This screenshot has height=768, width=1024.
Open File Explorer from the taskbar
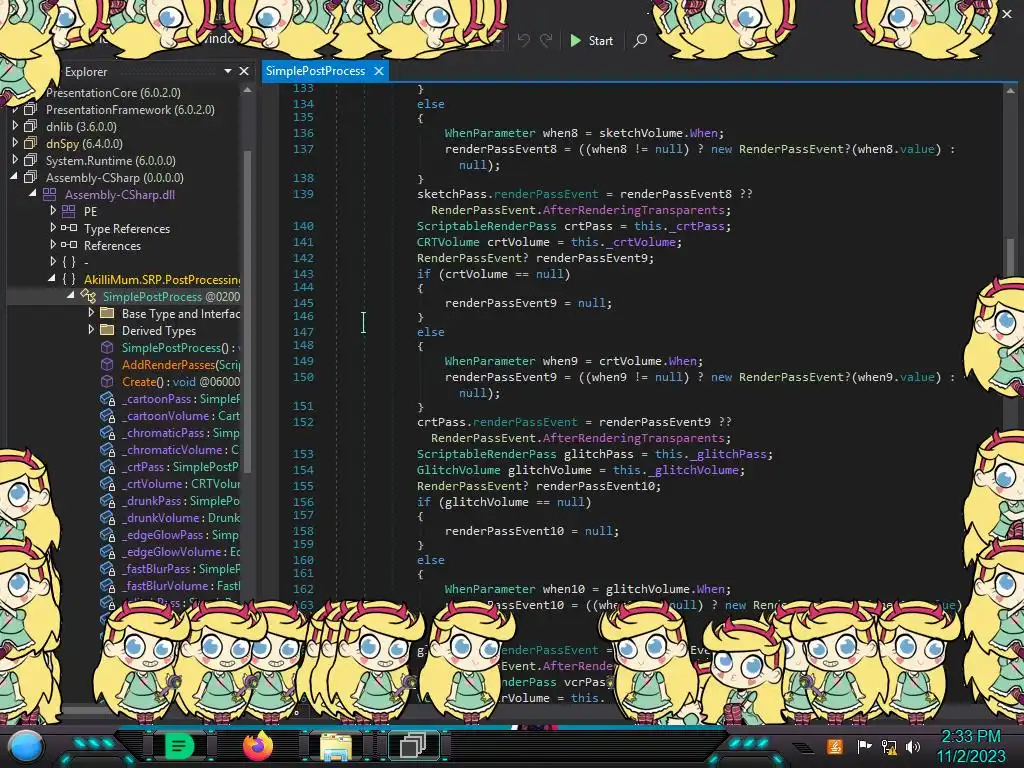tap(336, 746)
